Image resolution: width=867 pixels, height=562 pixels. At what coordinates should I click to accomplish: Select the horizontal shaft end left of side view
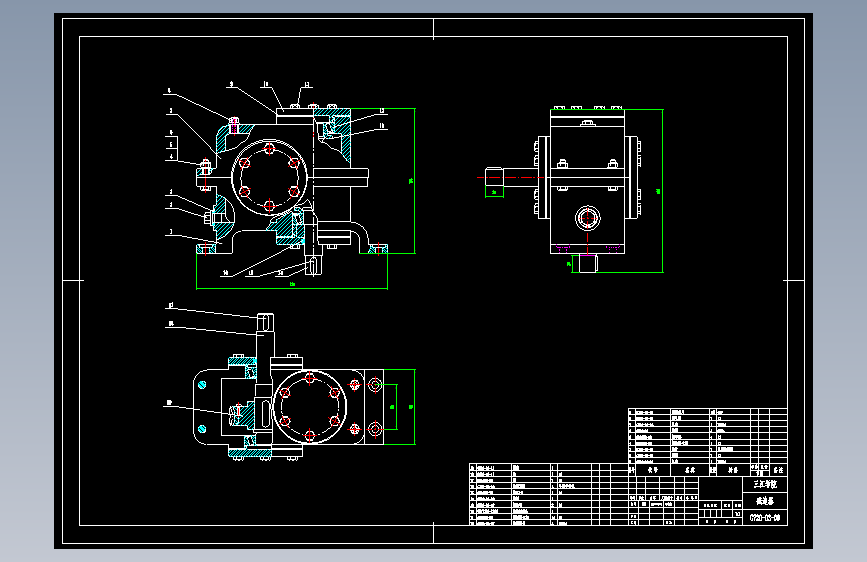click(495, 178)
